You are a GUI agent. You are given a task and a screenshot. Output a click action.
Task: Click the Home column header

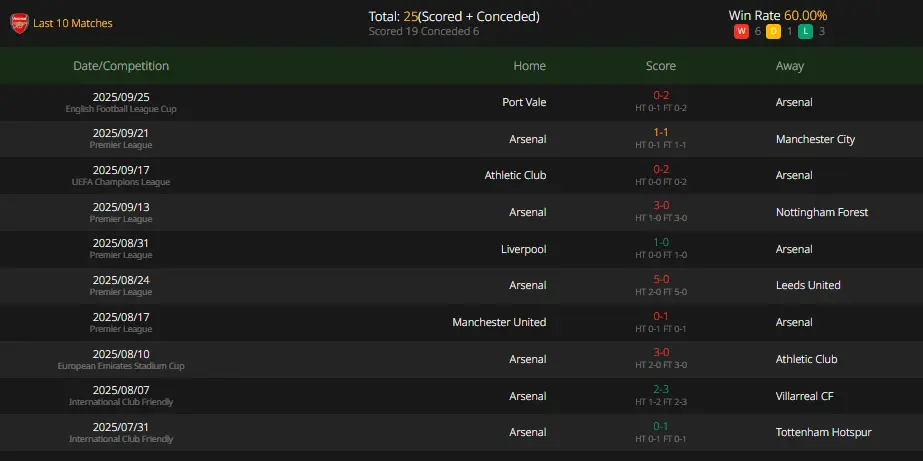point(529,66)
